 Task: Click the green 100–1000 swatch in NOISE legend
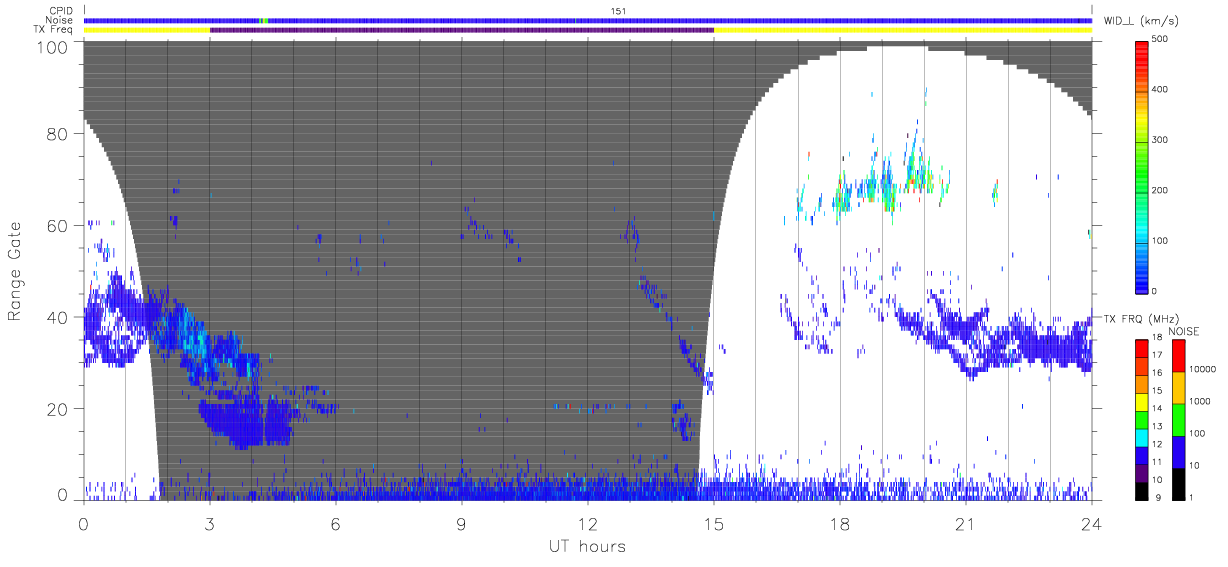pos(1177,419)
